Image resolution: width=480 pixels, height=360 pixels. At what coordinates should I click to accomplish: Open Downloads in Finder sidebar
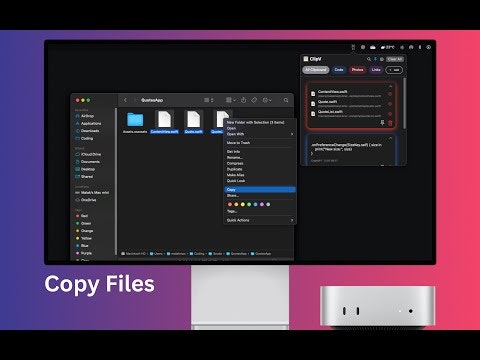pyautogui.click(x=87, y=131)
